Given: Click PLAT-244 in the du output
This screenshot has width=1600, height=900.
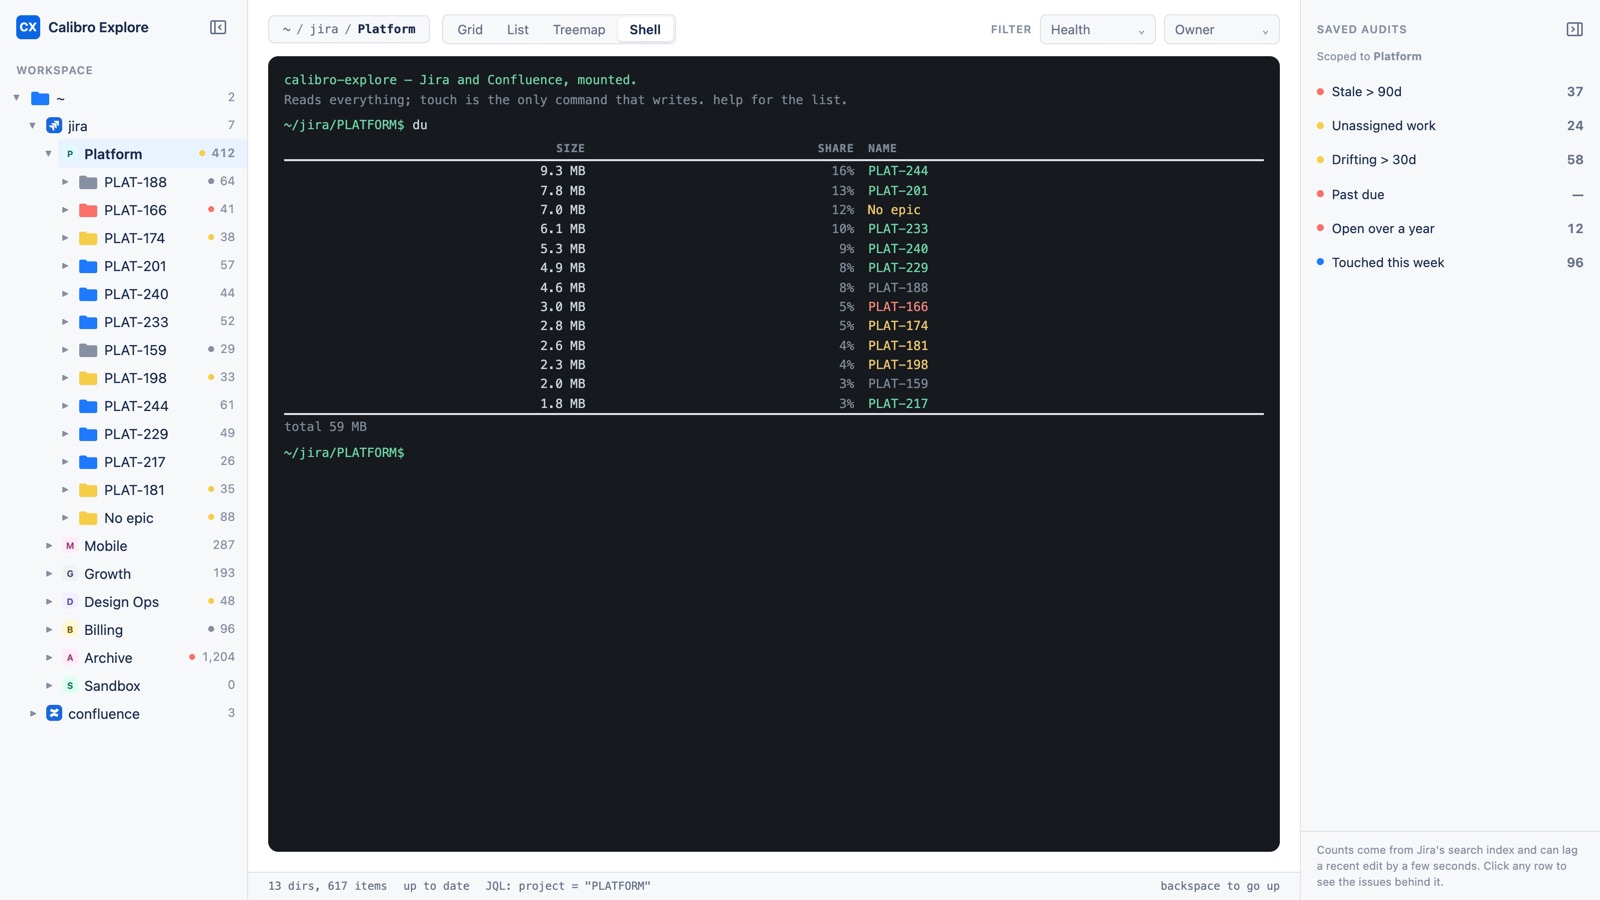Looking at the screenshot, I should 898,171.
